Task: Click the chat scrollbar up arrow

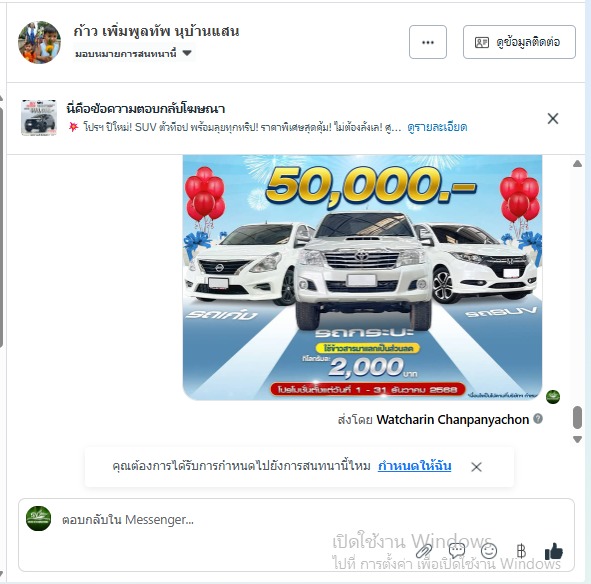Action: tap(577, 164)
